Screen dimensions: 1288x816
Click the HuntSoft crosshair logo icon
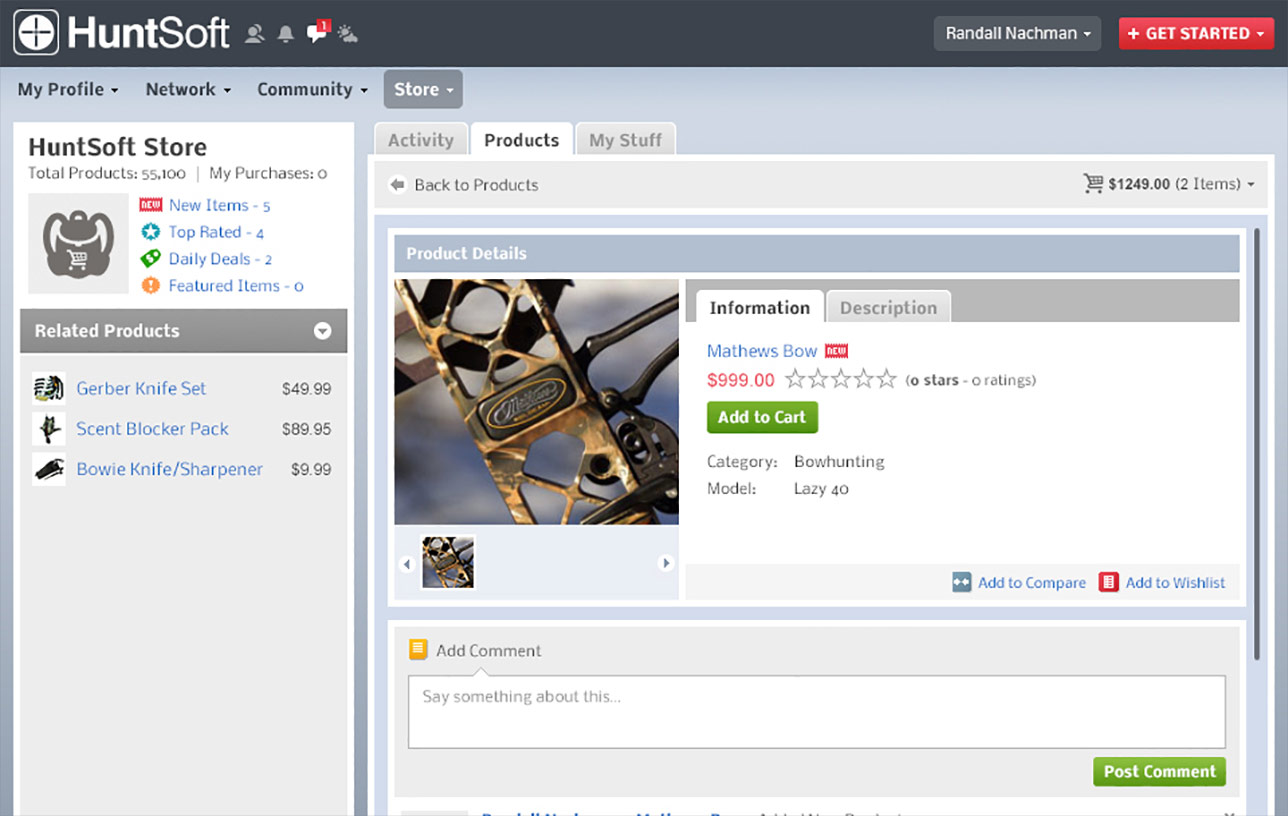click(x=36, y=32)
